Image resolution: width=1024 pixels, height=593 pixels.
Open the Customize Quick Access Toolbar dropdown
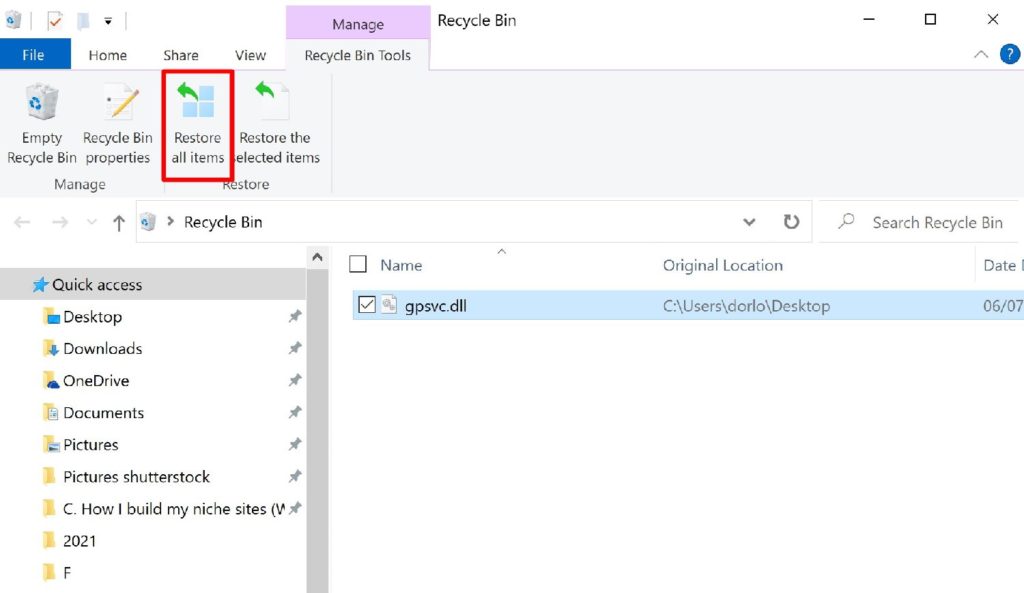coord(108,20)
